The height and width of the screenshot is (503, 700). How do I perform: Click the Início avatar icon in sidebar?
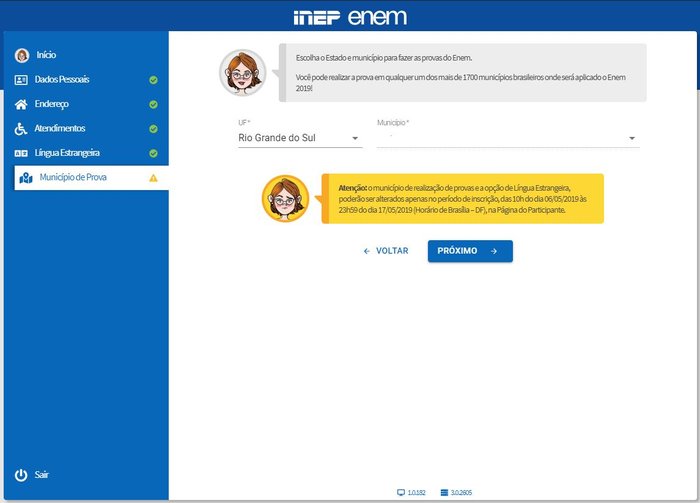point(21,55)
